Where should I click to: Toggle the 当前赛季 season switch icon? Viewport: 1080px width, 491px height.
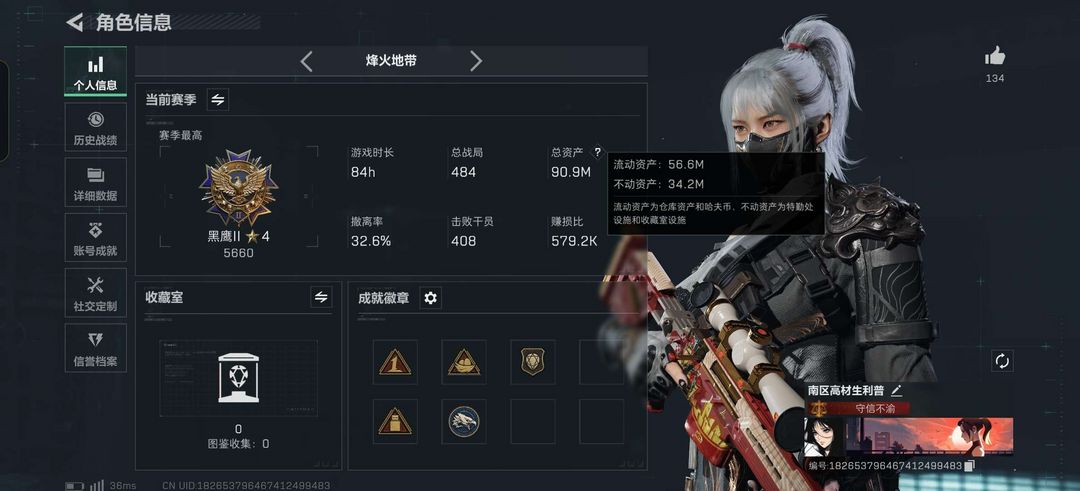218,100
